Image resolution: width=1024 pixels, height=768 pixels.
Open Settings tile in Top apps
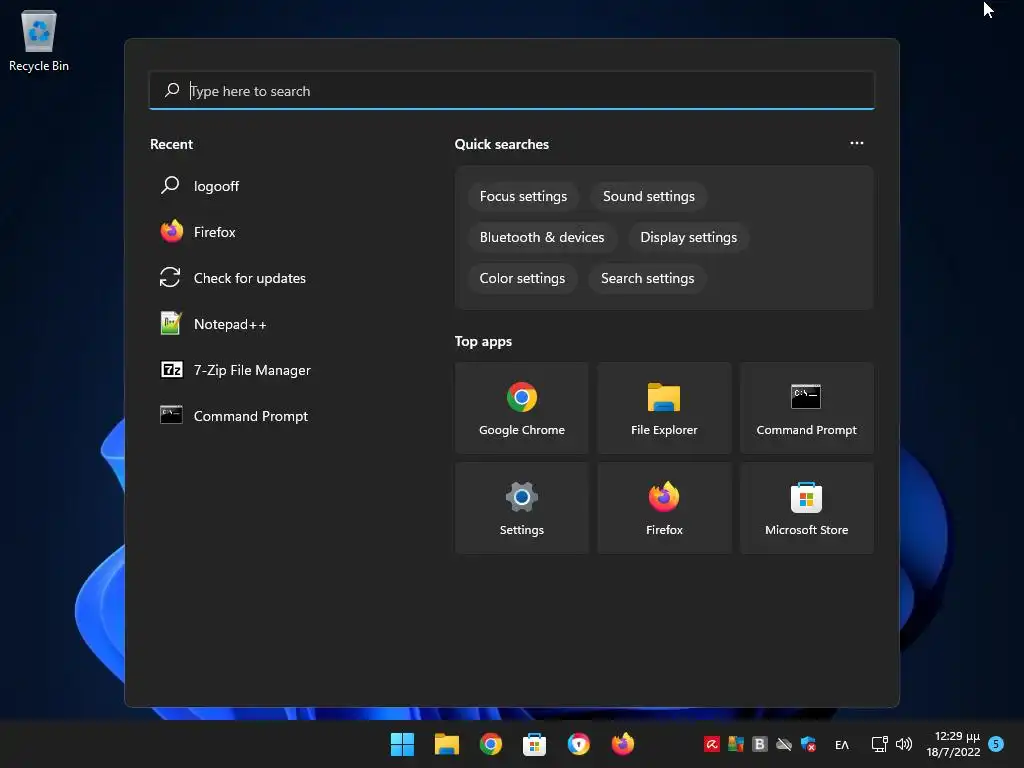[x=522, y=508]
